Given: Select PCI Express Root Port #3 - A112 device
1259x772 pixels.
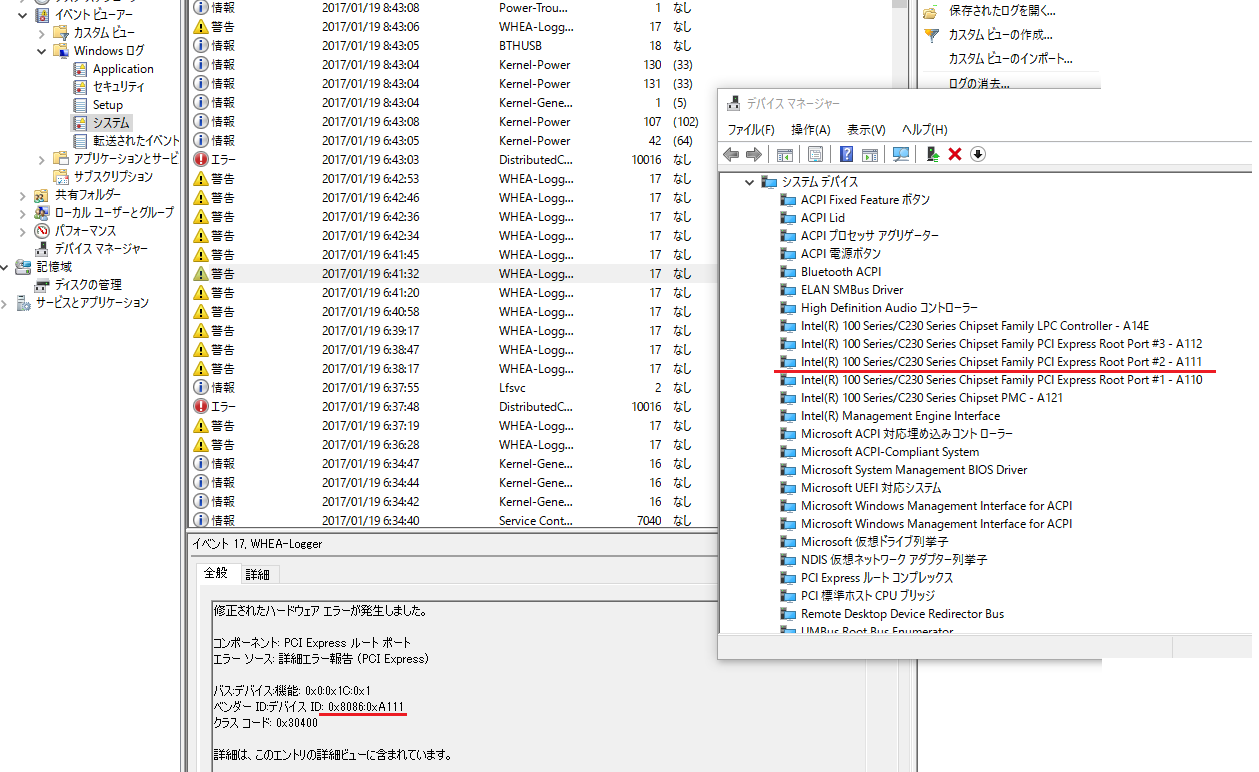Looking at the screenshot, I should (x=1001, y=344).
